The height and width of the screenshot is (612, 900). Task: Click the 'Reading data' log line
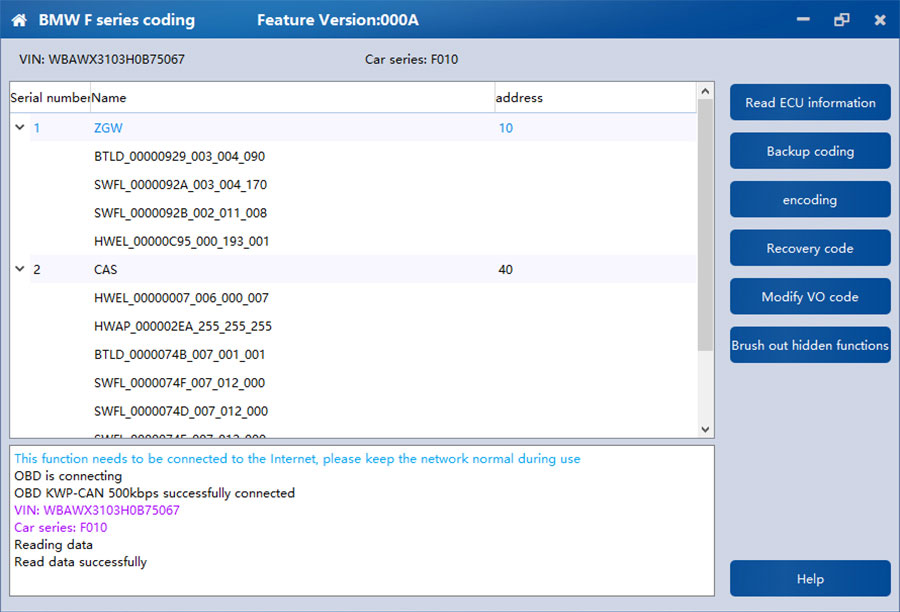53,545
